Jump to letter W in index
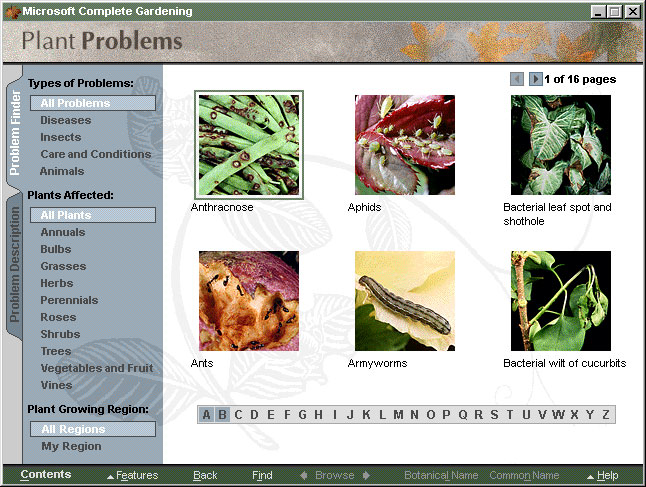 [558, 414]
